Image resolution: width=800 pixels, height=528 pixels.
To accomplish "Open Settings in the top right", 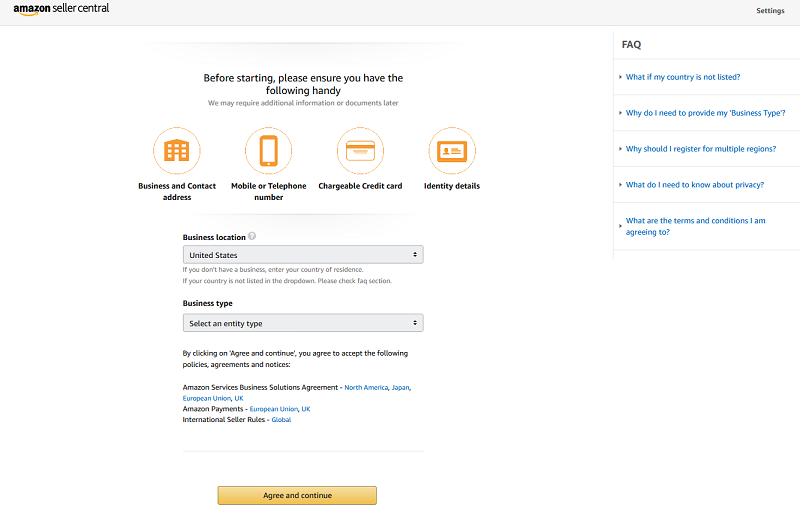I will click(770, 11).
